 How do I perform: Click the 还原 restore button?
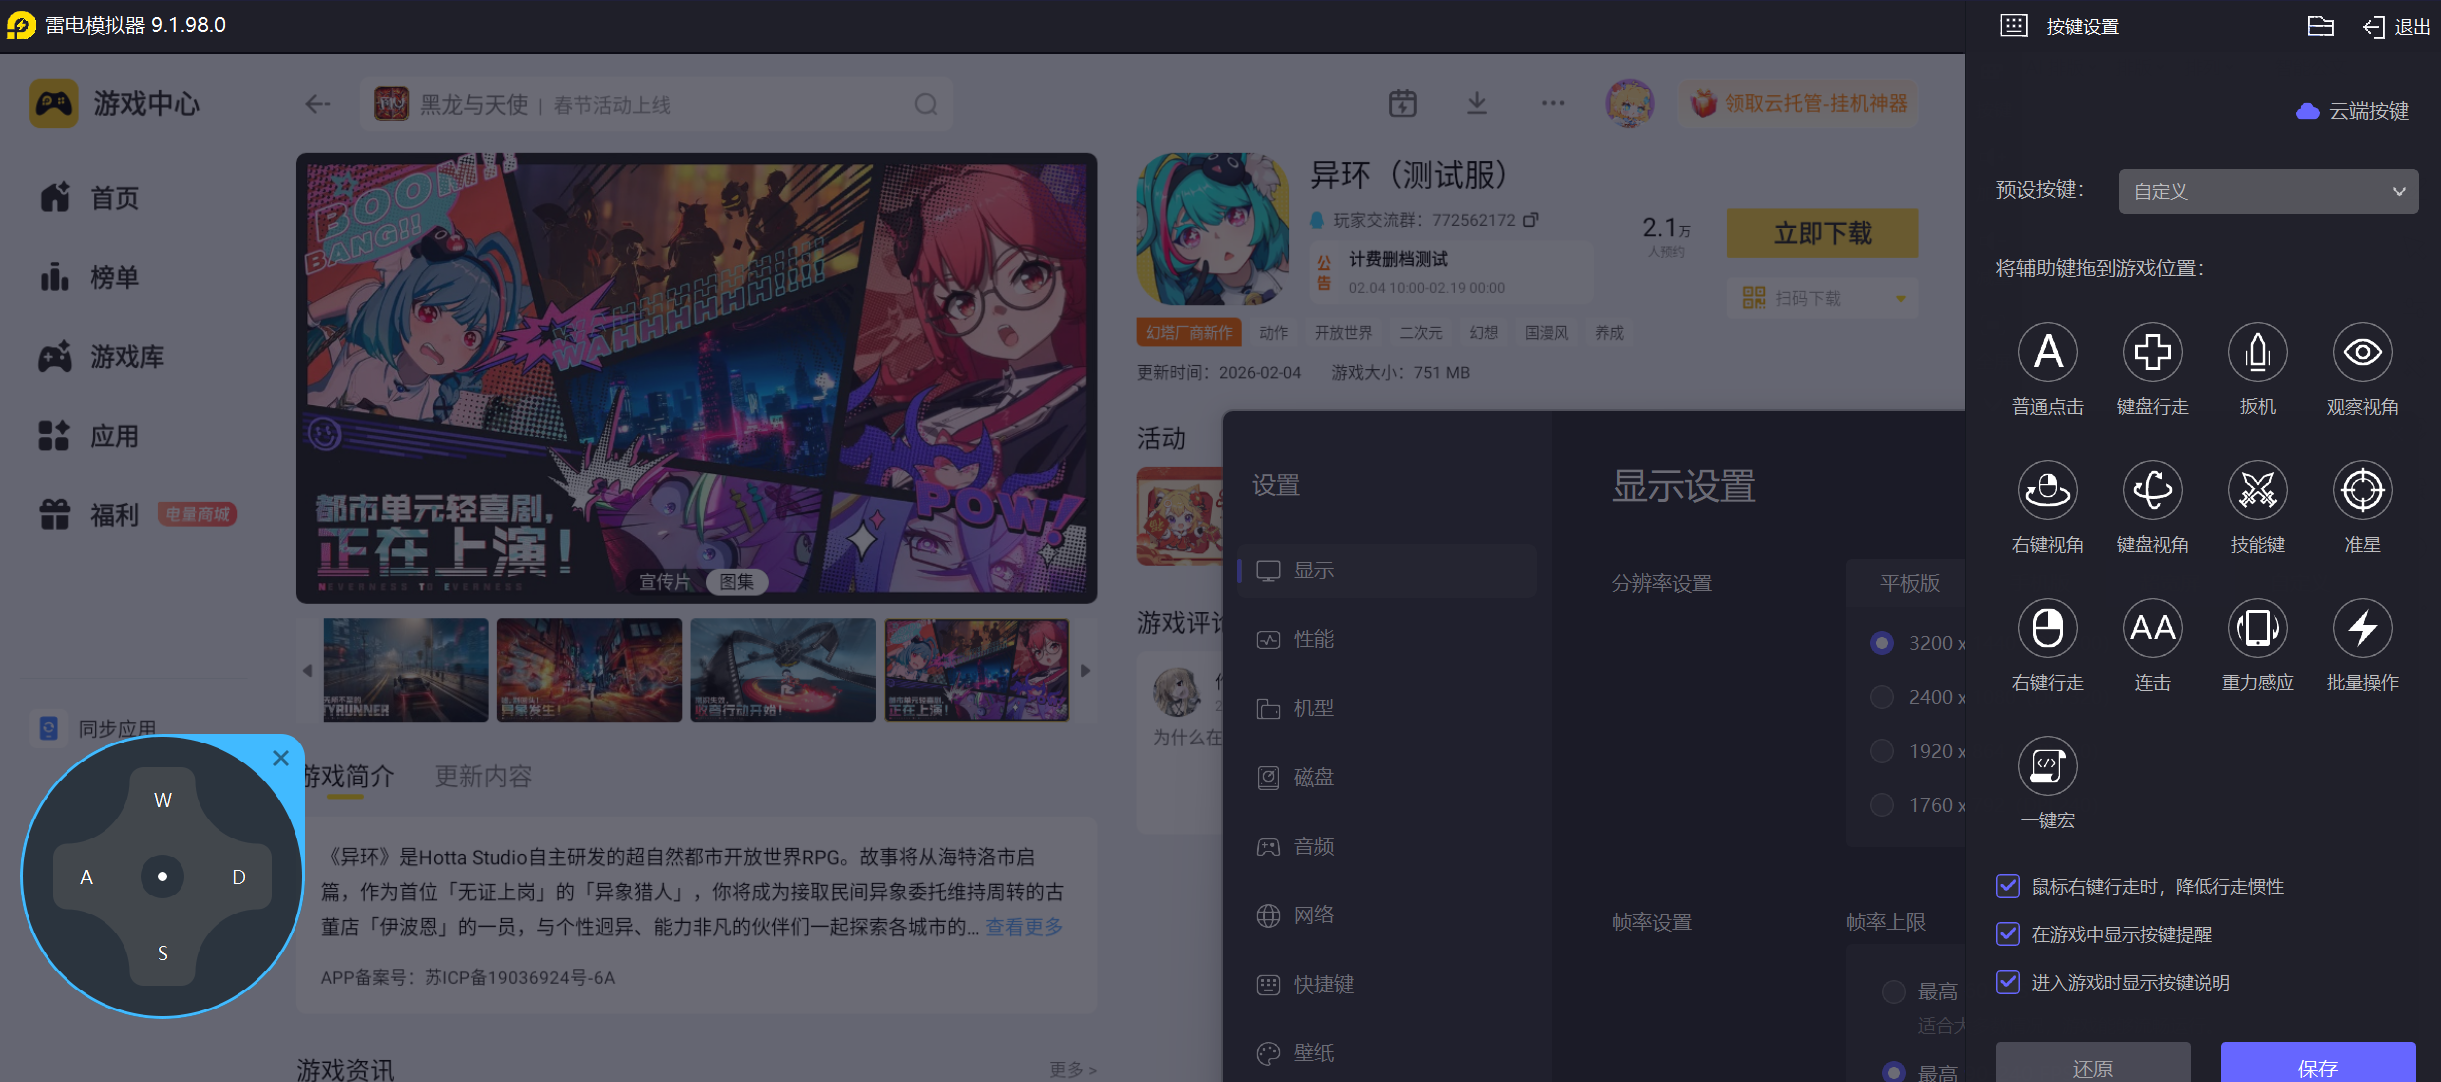(2092, 1066)
